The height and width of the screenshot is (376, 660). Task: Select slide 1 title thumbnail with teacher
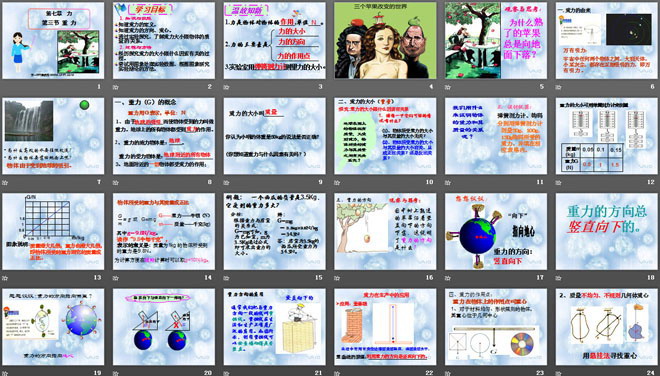click(53, 40)
